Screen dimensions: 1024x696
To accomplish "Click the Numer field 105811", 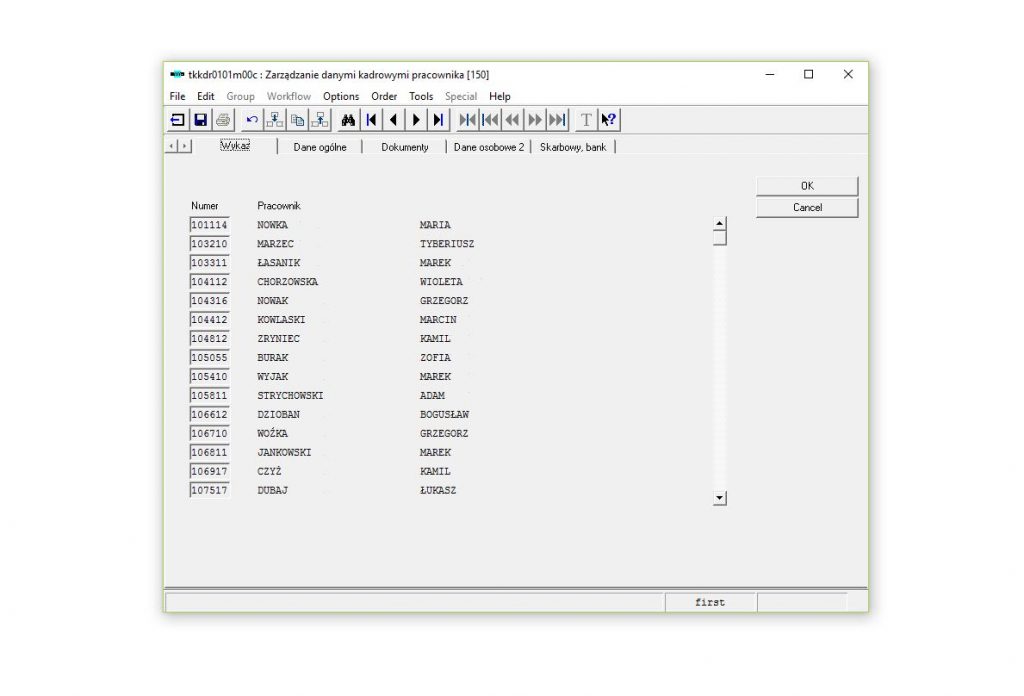I will pyautogui.click(x=210, y=395).
